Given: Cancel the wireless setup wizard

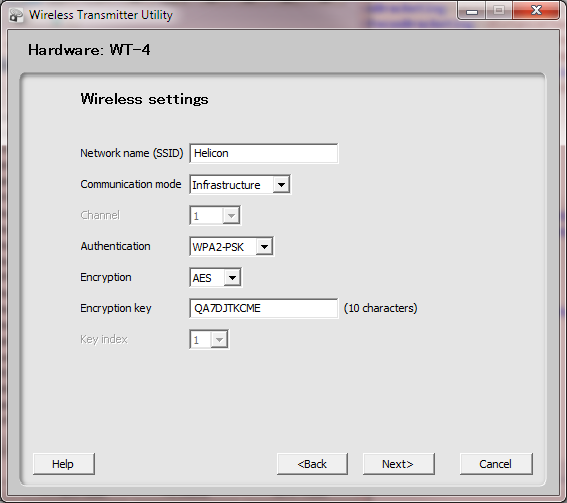Looking at the screenshot, I should pos(496,464).
